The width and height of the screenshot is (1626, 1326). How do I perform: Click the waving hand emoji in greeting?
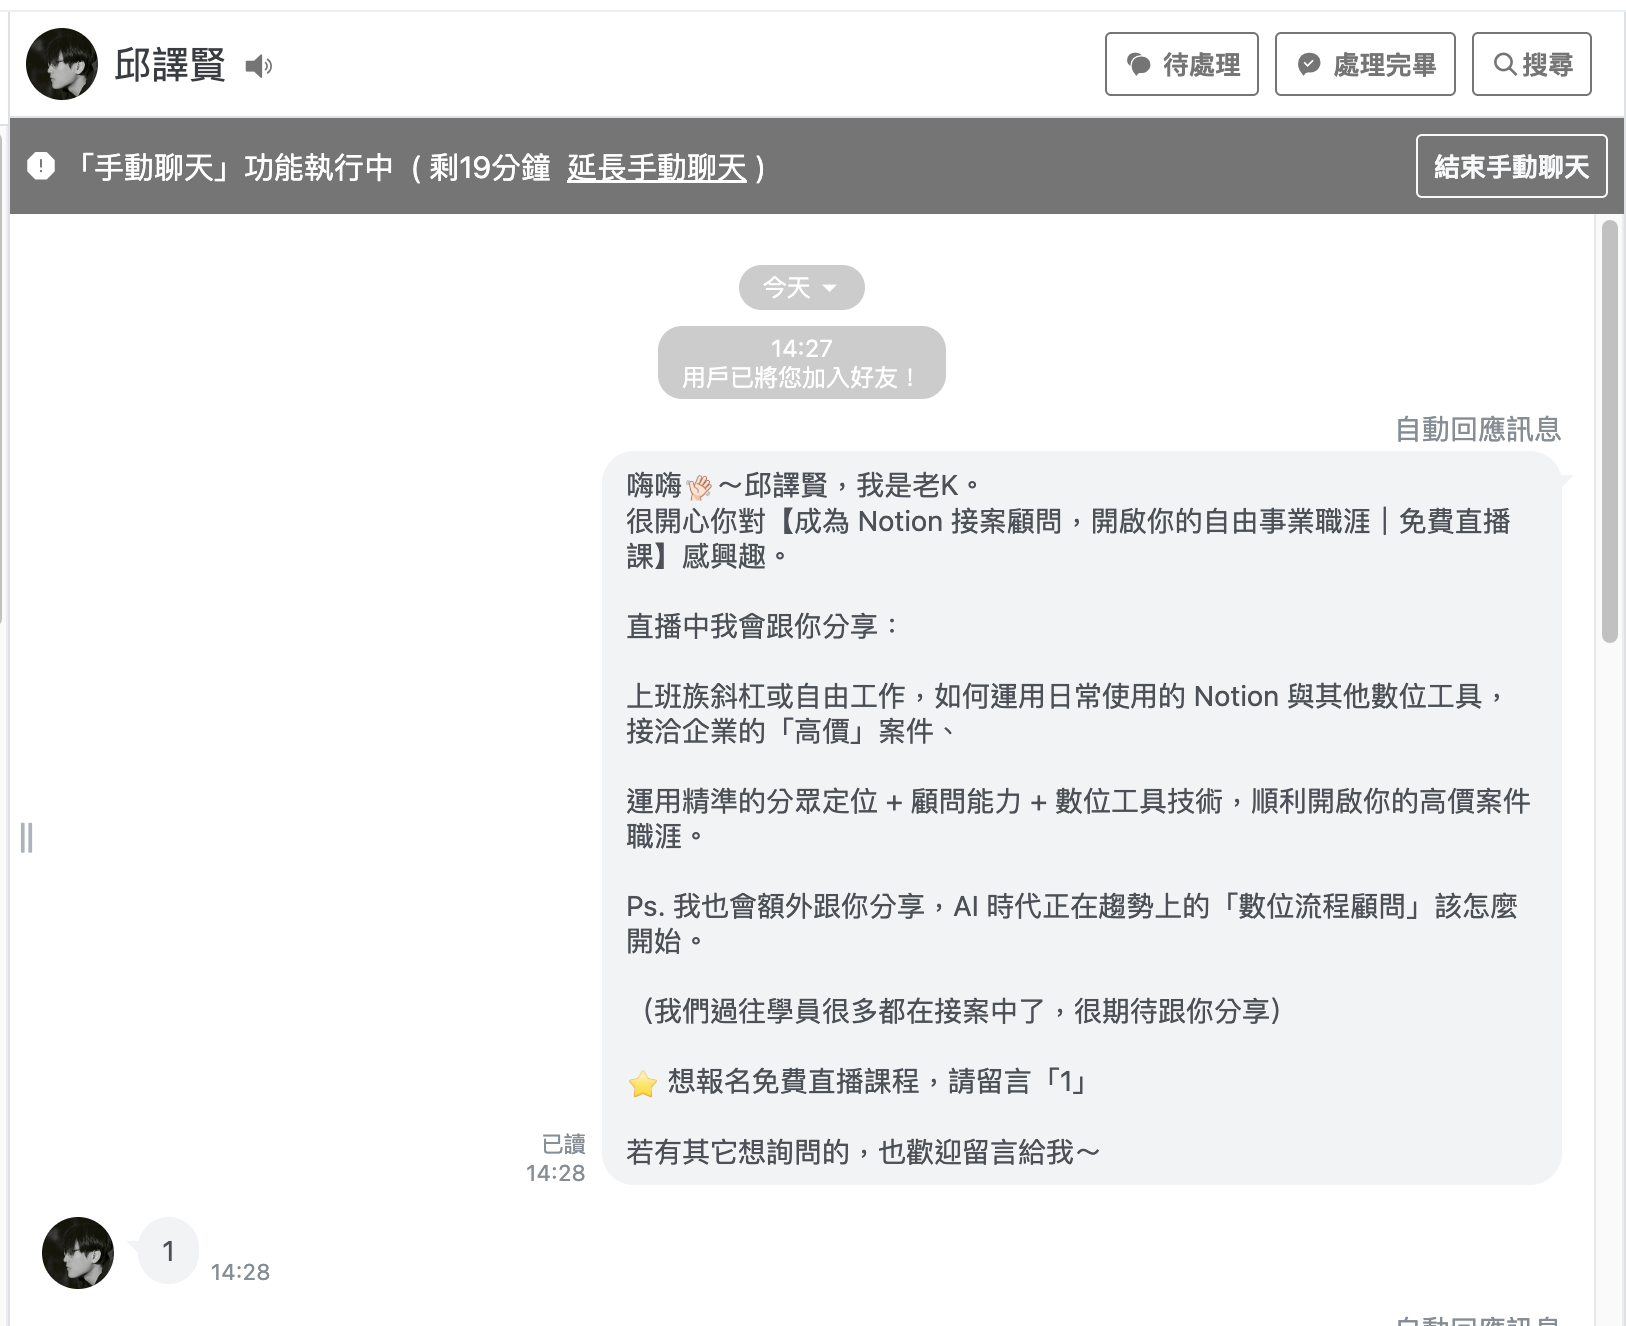pyautogui.click(x=699, y=487)
